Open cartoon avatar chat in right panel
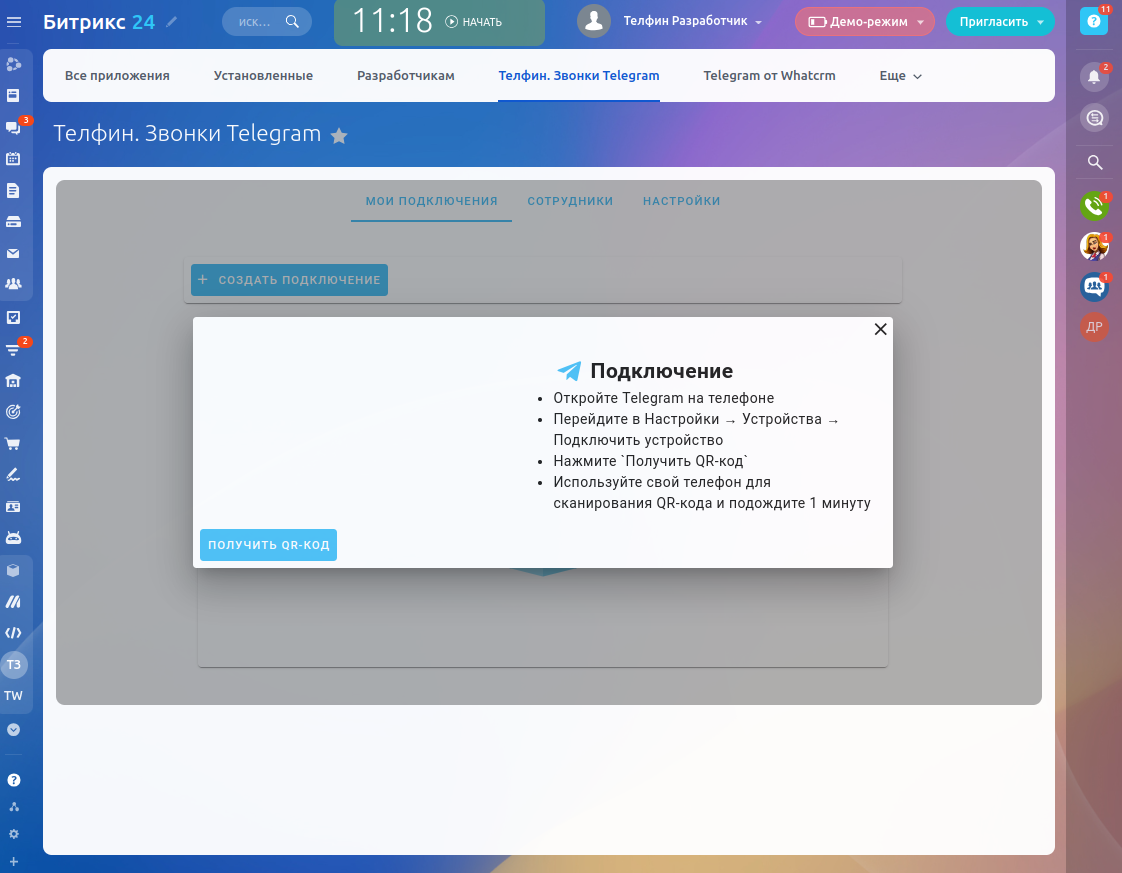This screenshot has height=873, width=1122. [1094, 247]
